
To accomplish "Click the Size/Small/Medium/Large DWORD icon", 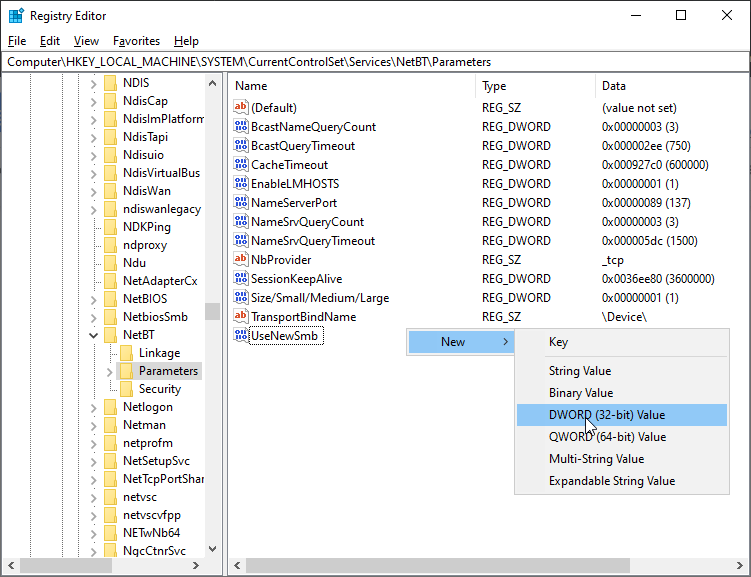I will pyautogui.click(x=241, y=297).
